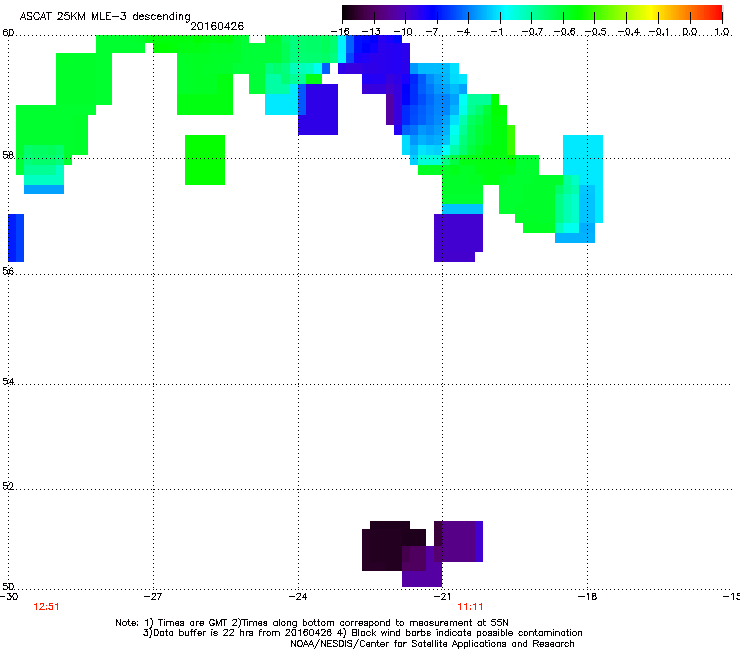Click the longitude label -21
Image resolution: width=740 pixels, height=650 pixels.
[442, 597]
